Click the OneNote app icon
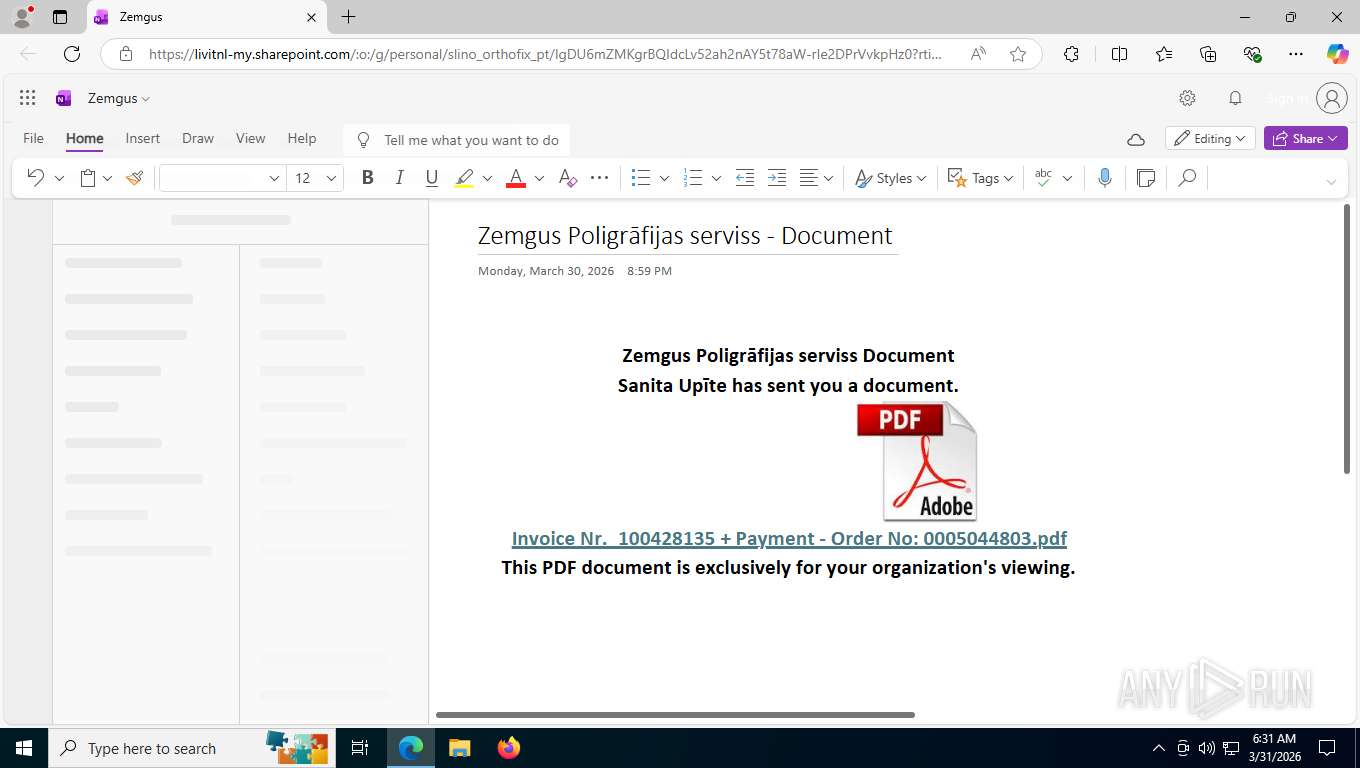1360x768 pixels. tap(64, 98)
